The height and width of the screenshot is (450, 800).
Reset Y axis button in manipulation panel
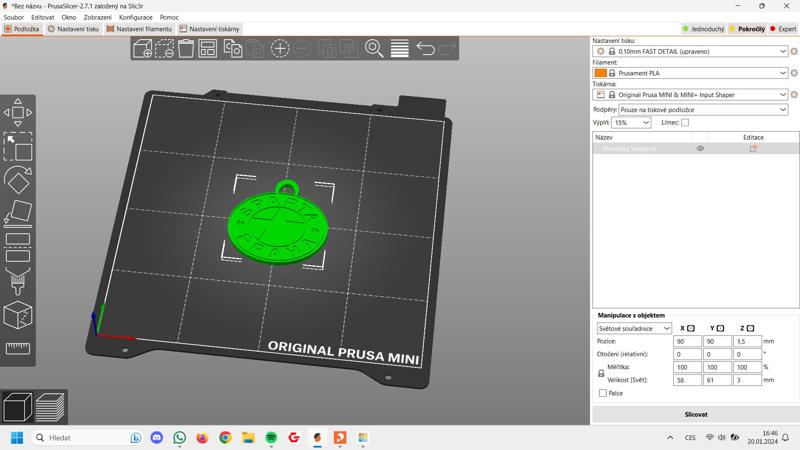coord(720,328)
